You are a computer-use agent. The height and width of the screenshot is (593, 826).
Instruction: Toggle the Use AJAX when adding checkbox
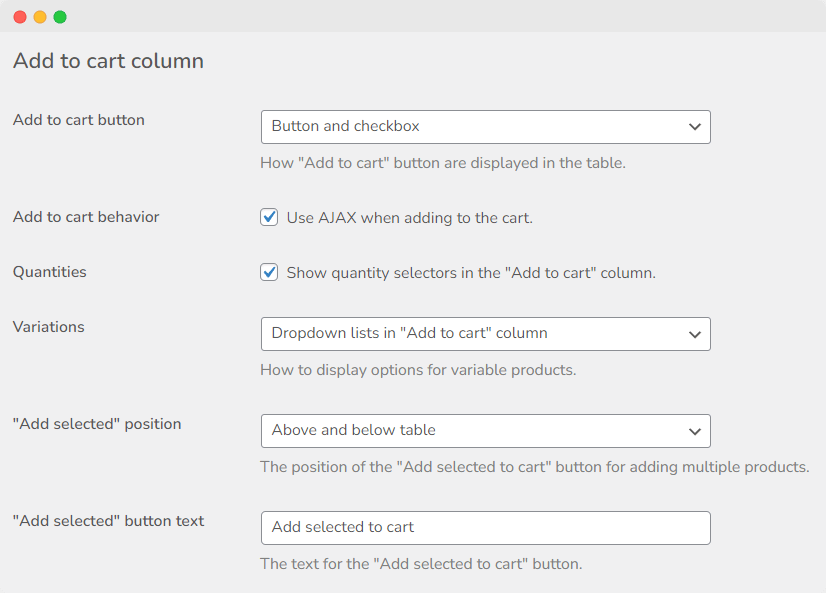pos(269,217)
